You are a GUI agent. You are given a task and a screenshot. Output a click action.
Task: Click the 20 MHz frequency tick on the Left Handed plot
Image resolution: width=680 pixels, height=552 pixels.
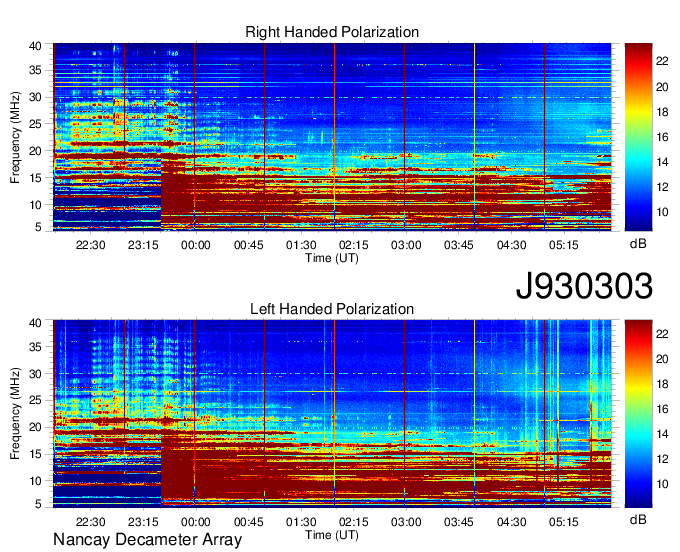pos(35,428)
